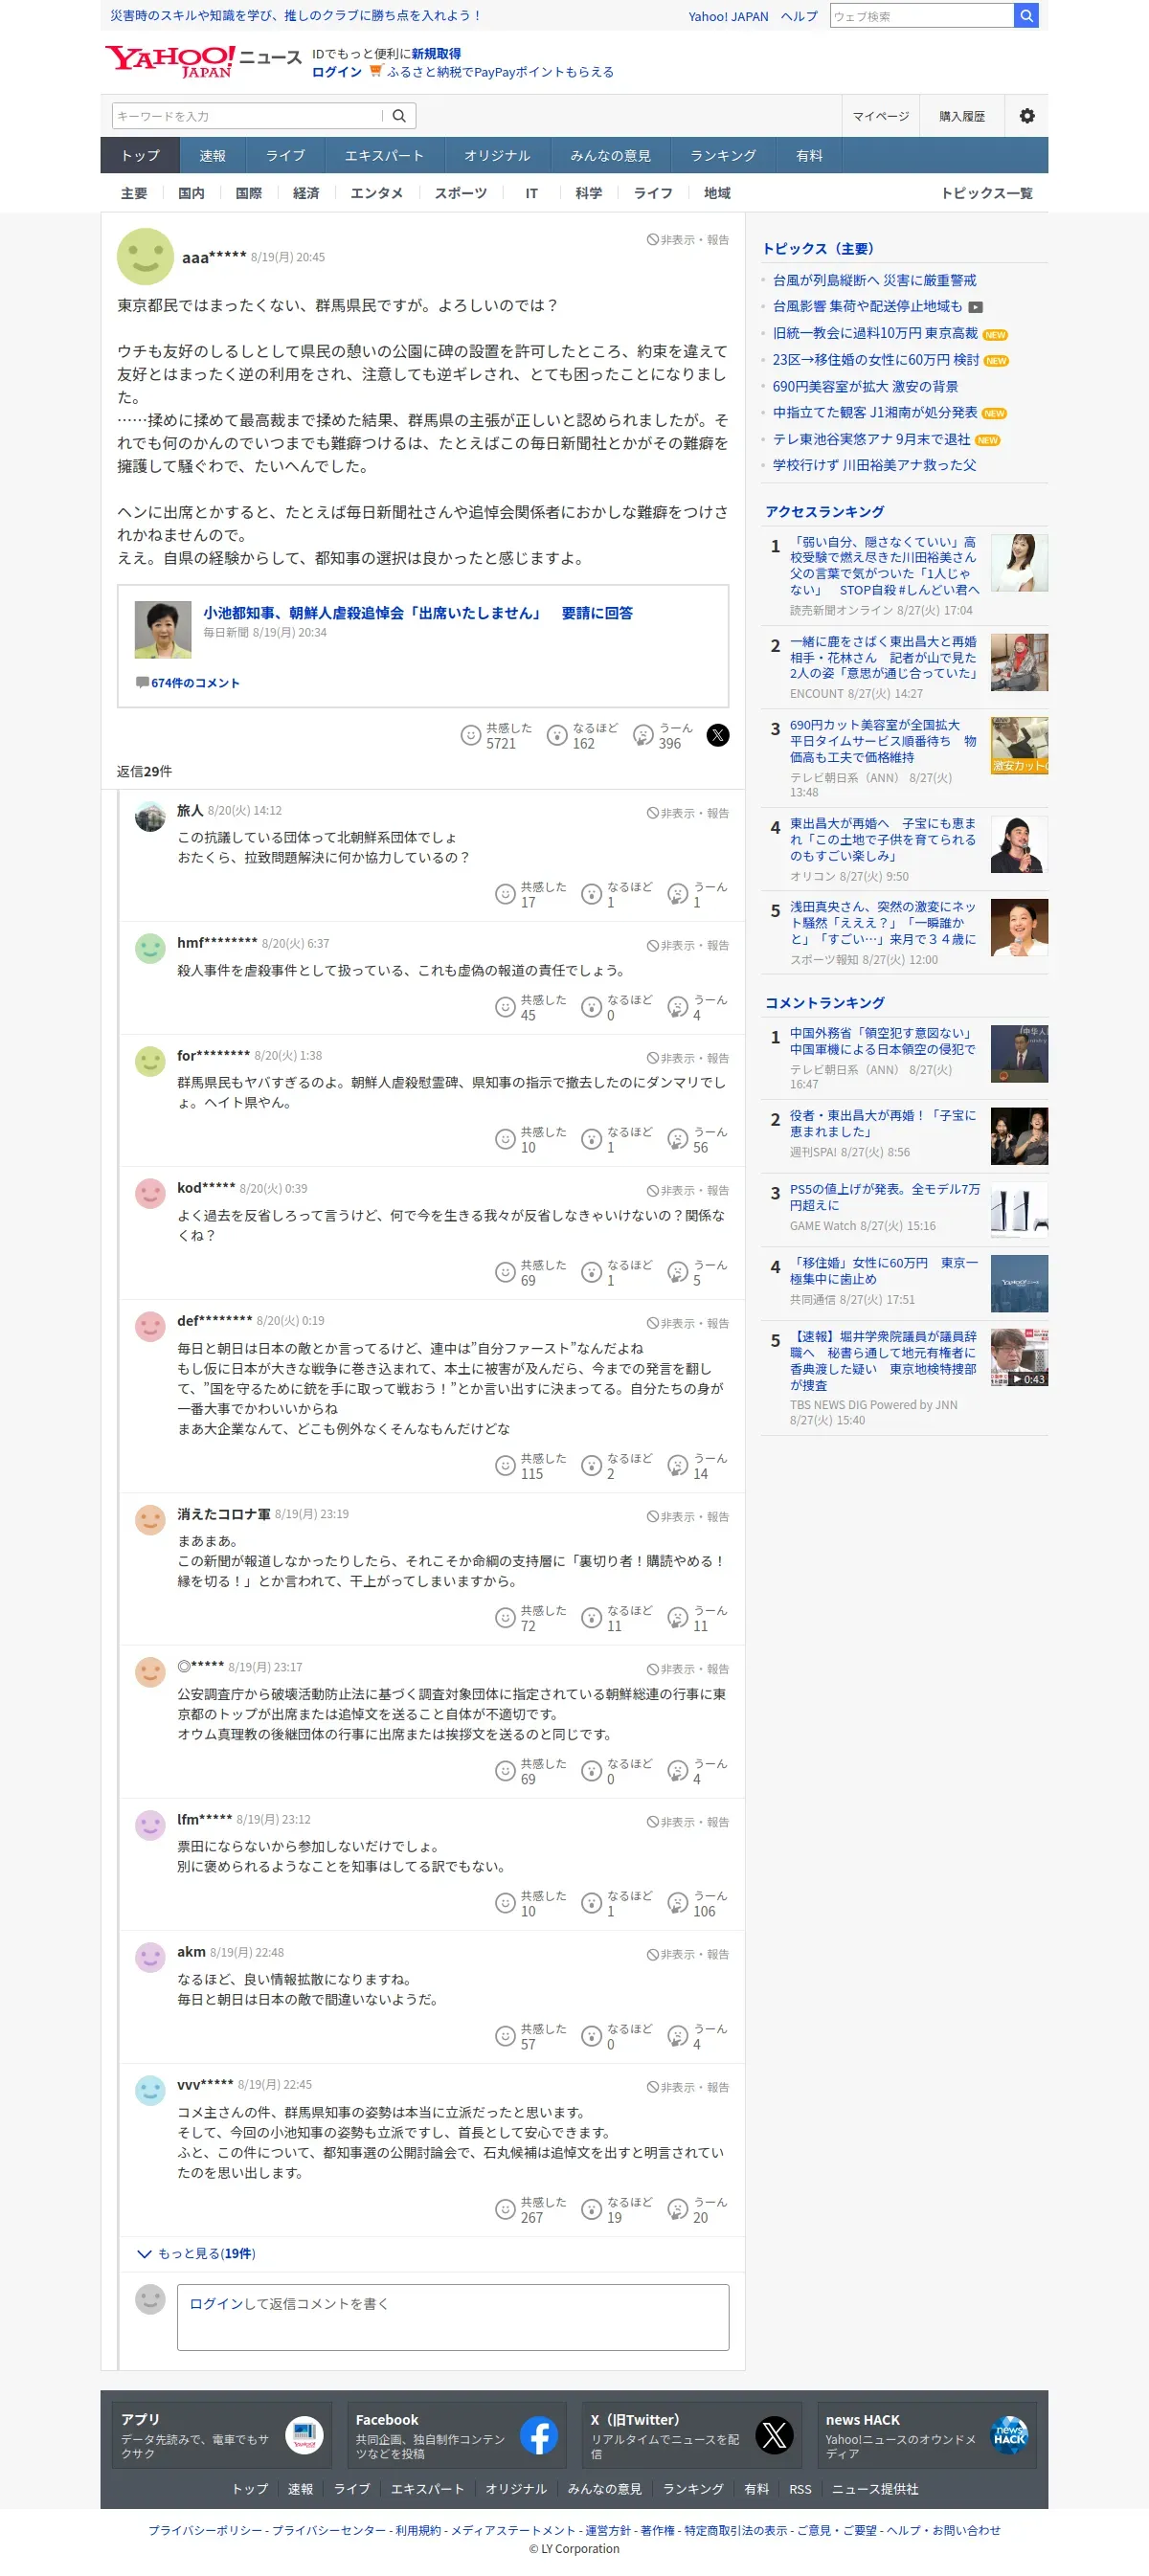This screenshot has width=1149, height=2576.
Task: Click ふるさと納税でPayPayポイントもらえる promo link
Action: tap(500, 72)
